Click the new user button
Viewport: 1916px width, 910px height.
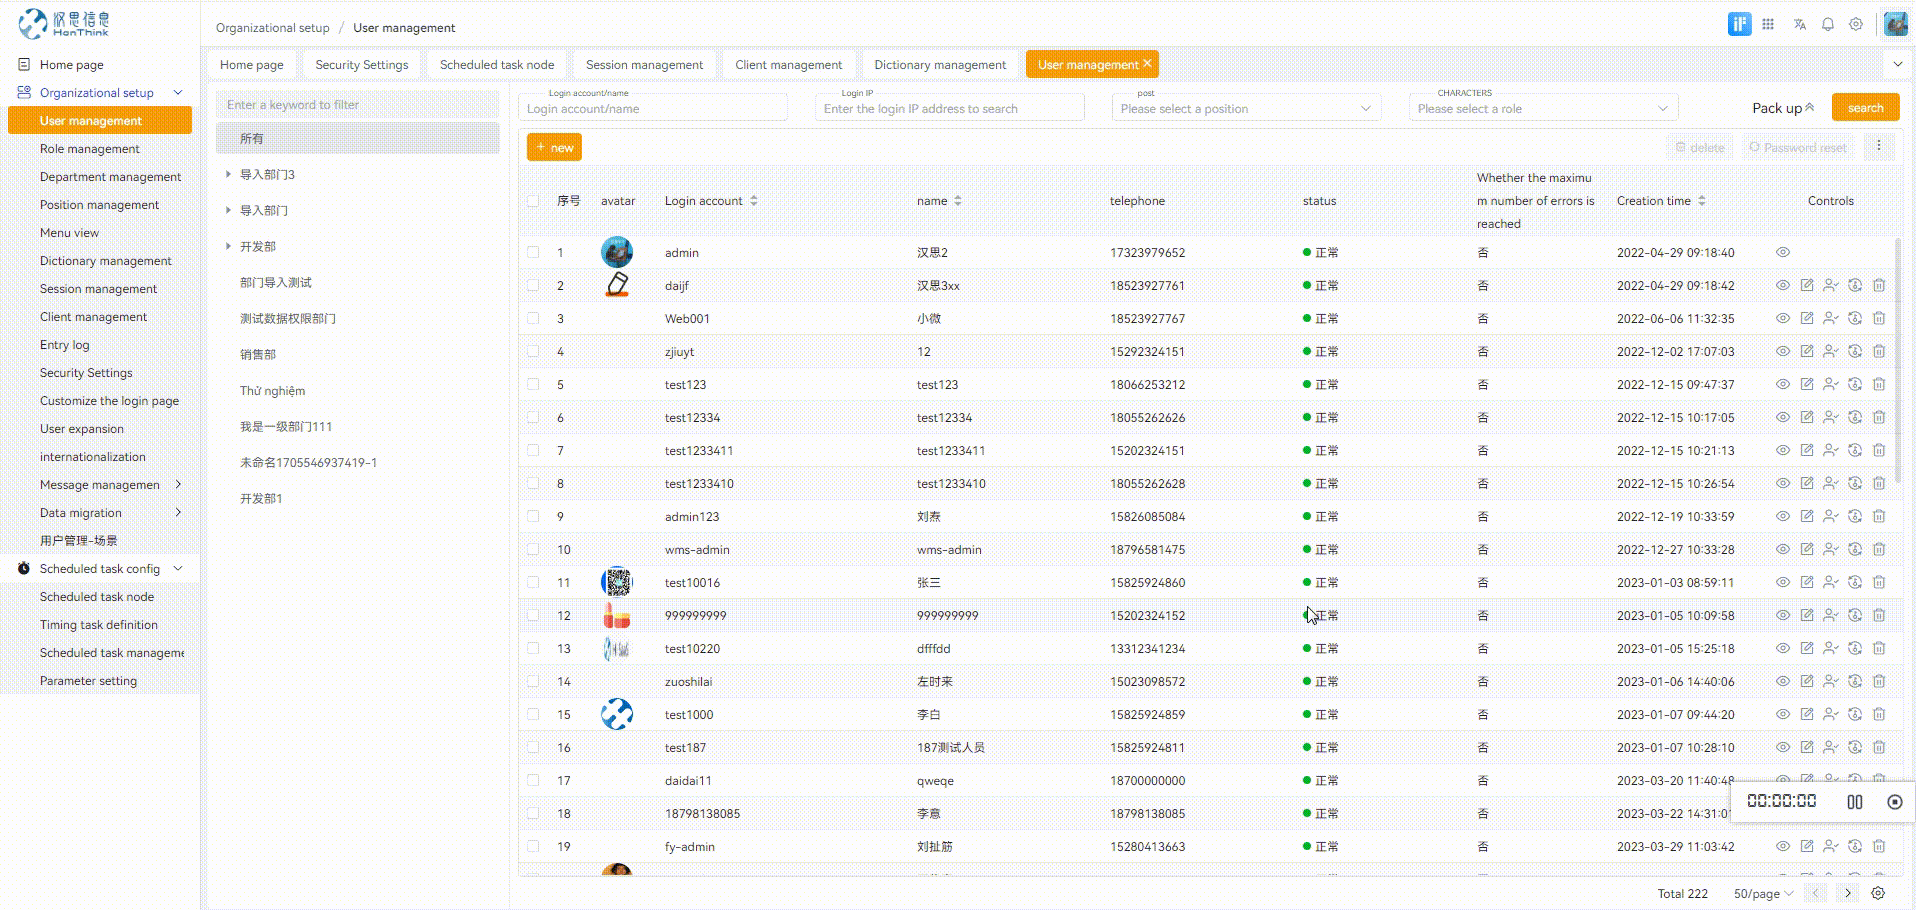(x=554, y=148)
